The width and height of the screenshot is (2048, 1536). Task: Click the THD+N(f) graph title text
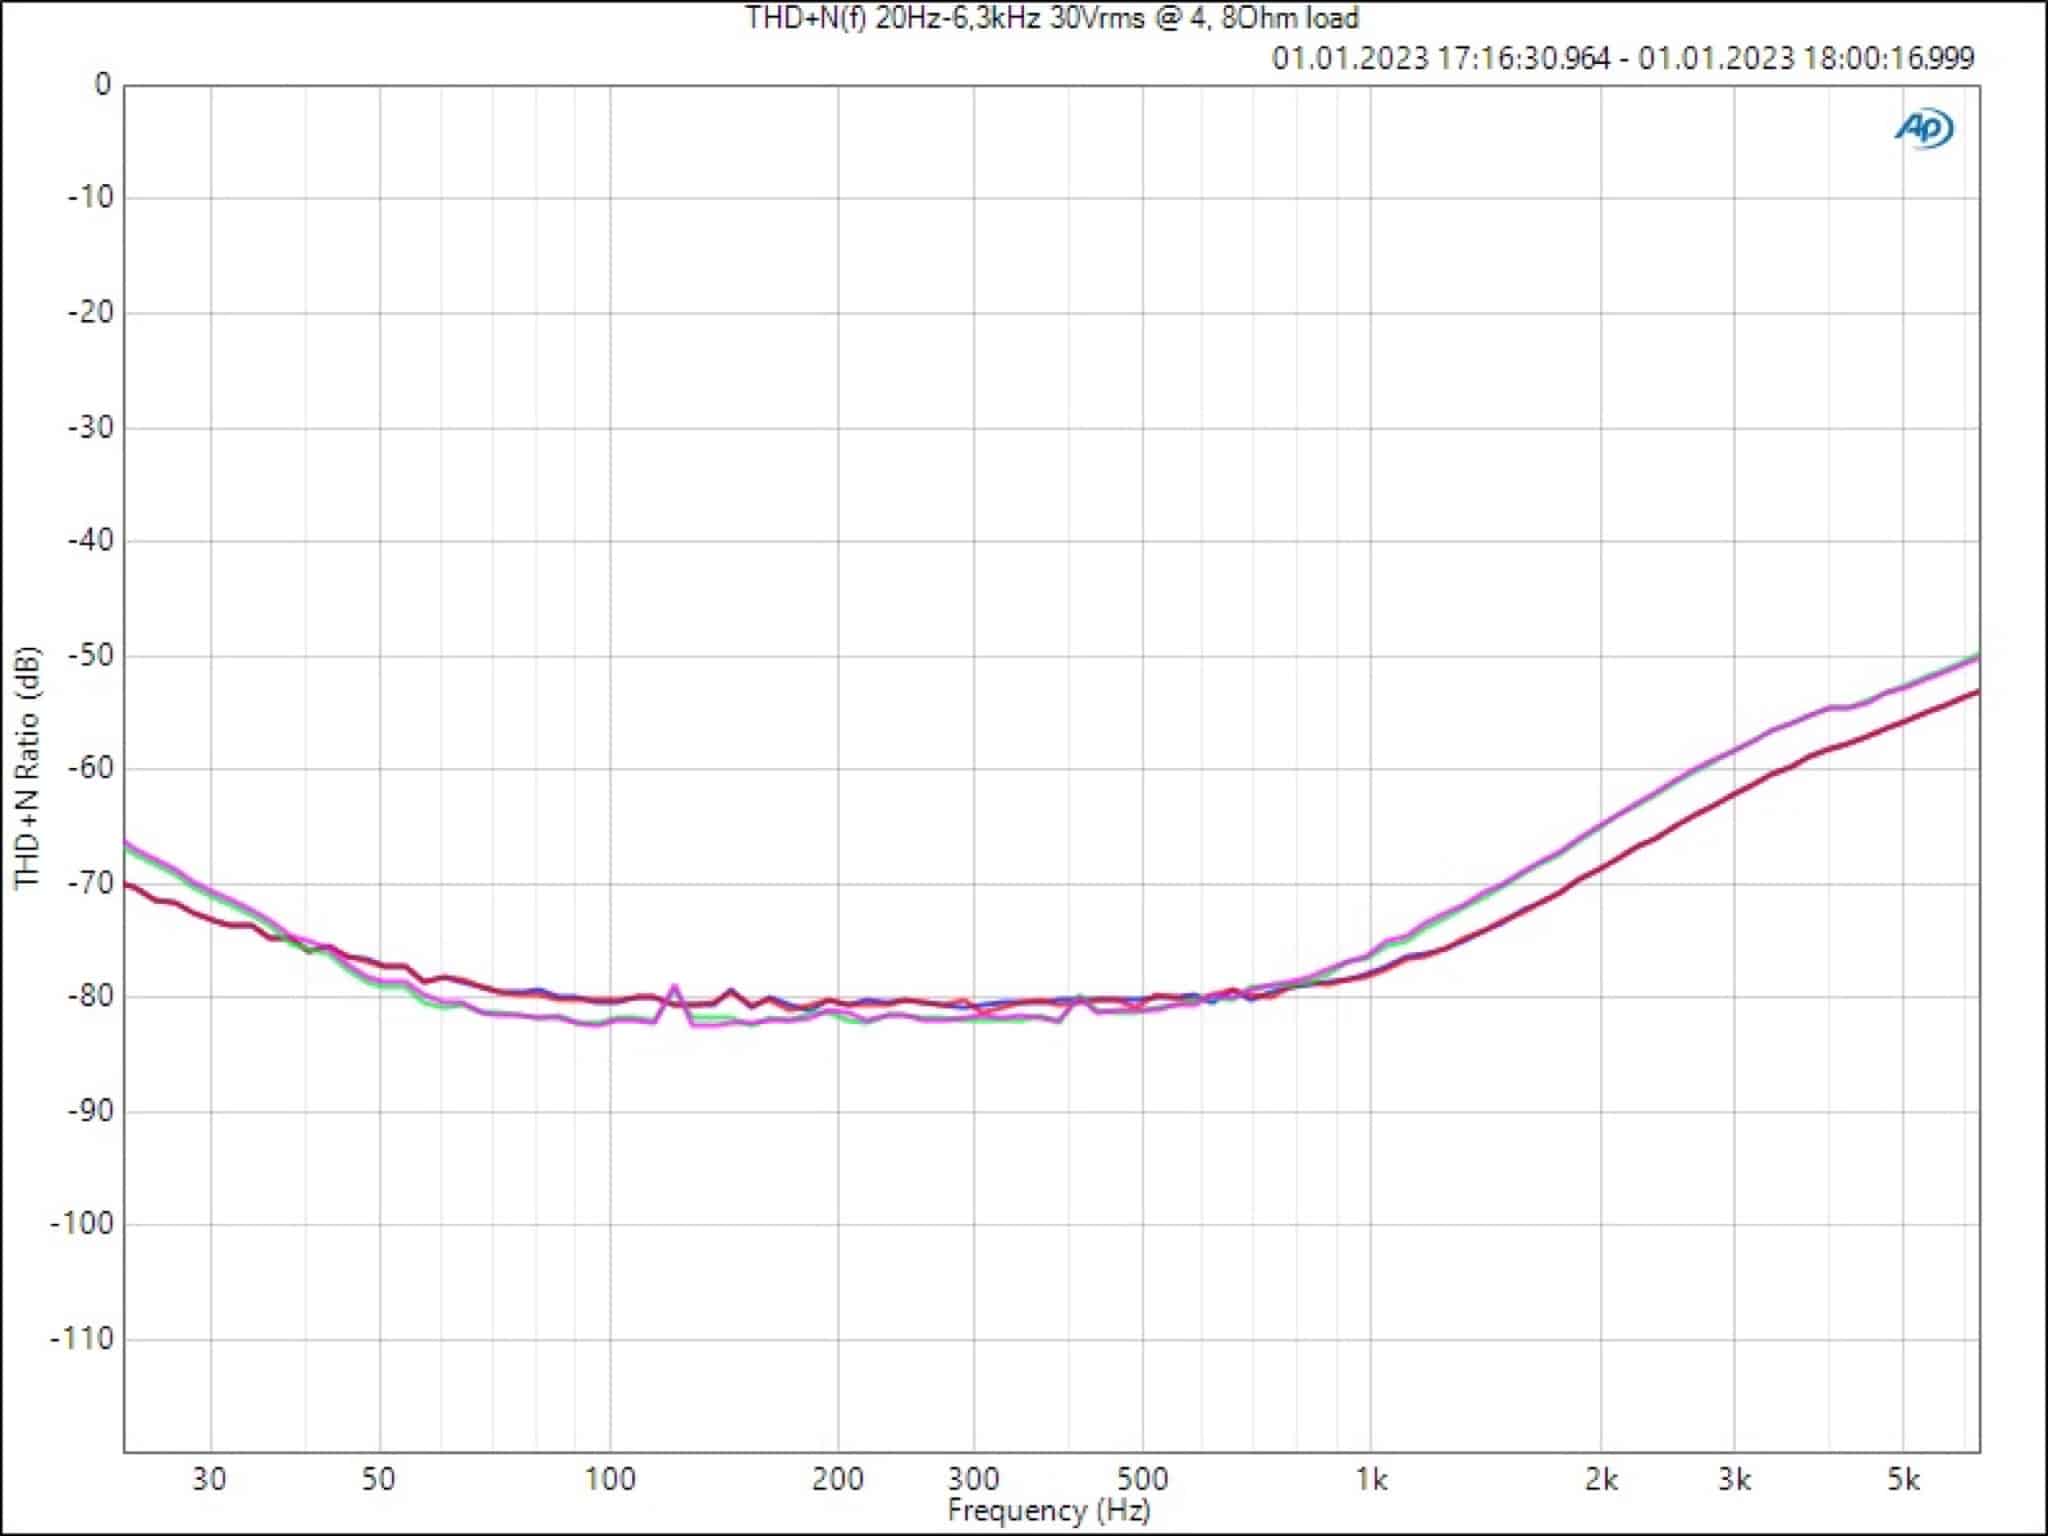[x=1051, y=18]
